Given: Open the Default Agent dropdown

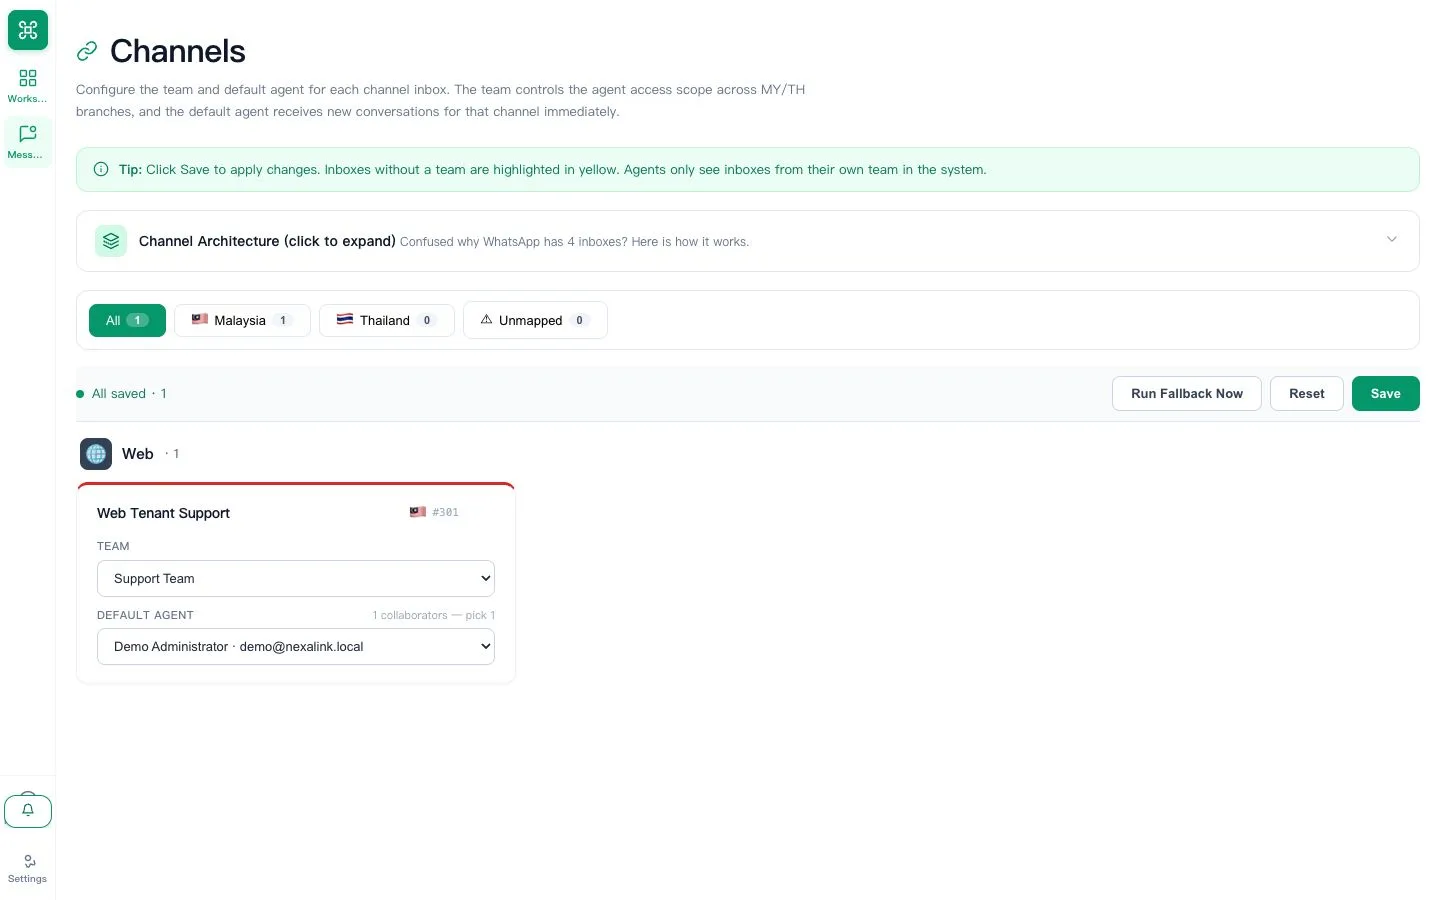Looking at the screenshot, I should [296, 647].
